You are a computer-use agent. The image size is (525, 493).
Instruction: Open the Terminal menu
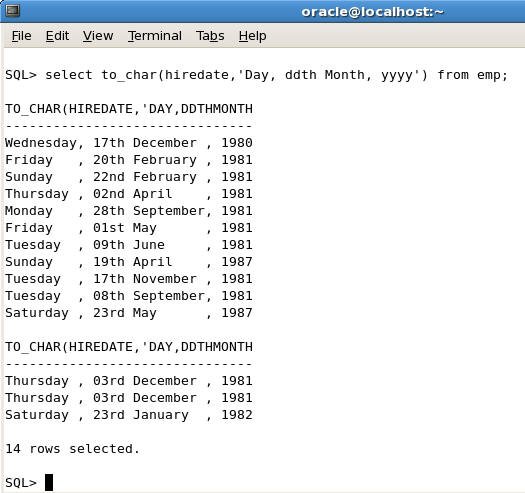[x=155, y=36]
